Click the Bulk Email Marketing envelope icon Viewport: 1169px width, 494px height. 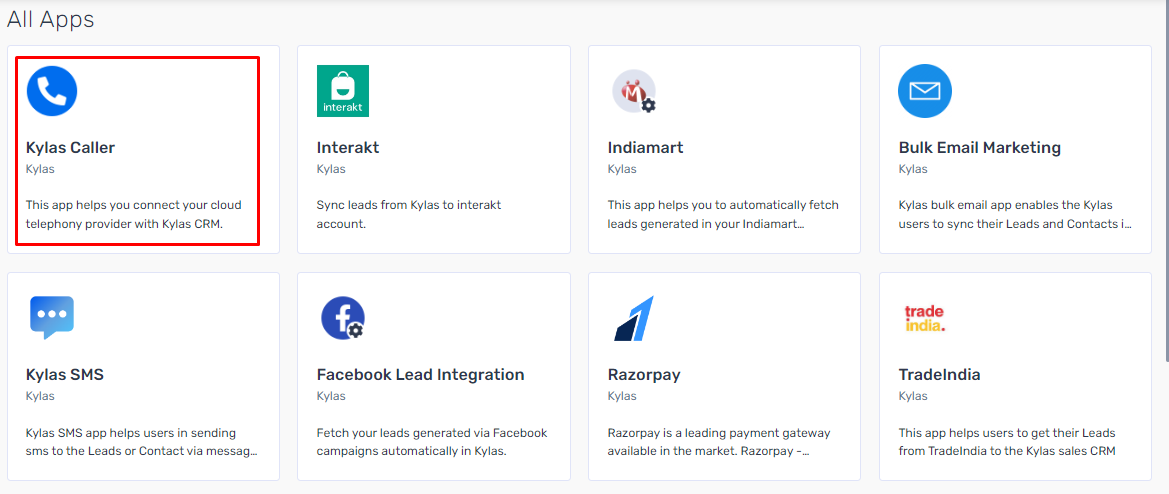coord(924,91)
